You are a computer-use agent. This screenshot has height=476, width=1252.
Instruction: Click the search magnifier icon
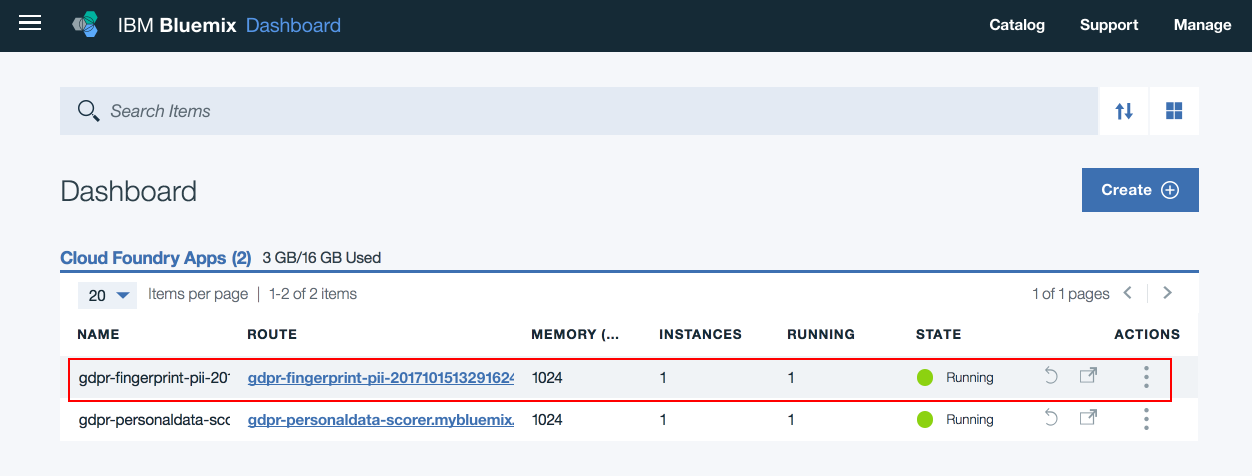point(88,110)
